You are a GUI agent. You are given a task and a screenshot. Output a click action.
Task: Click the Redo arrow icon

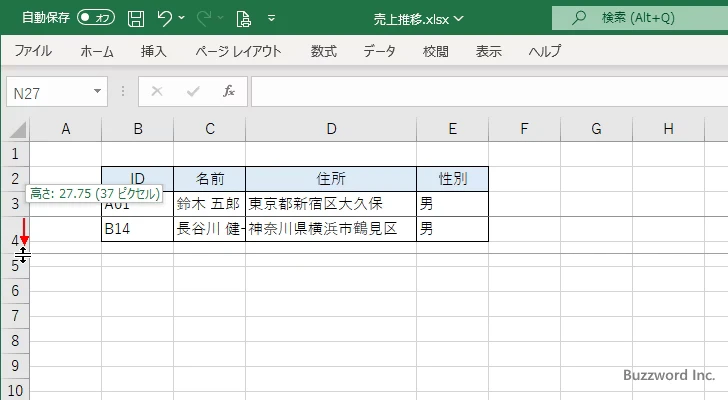coord(205,18)
